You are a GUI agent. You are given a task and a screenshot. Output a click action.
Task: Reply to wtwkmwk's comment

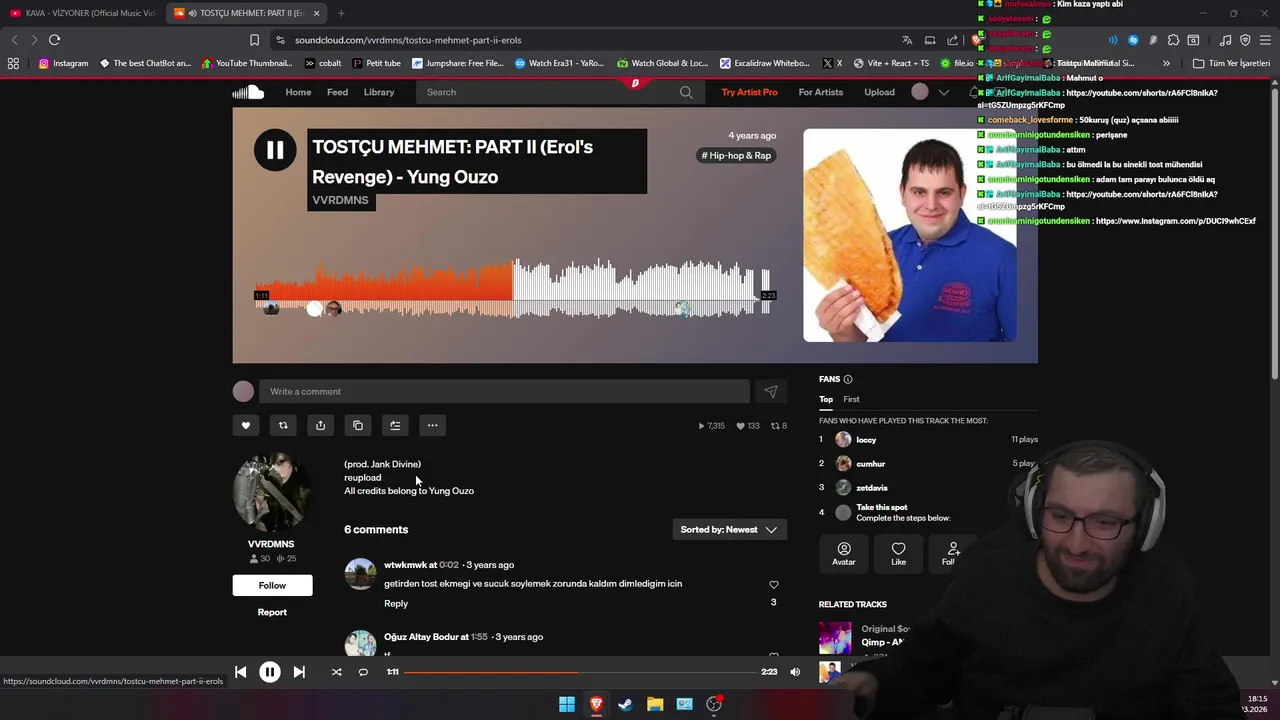click(396, 603)
